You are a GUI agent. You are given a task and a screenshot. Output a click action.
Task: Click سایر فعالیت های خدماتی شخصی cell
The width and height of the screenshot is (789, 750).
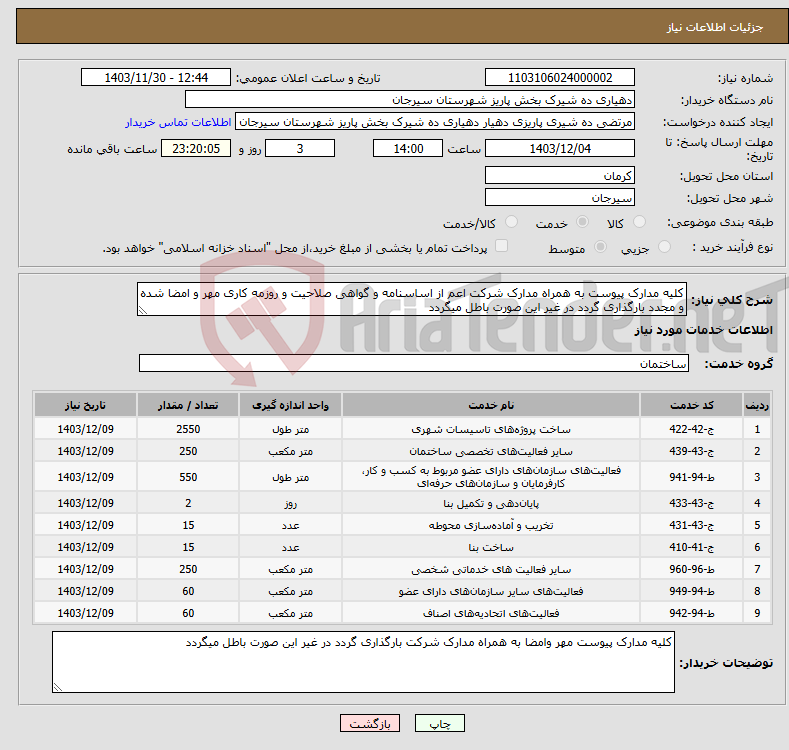[491, 569]
